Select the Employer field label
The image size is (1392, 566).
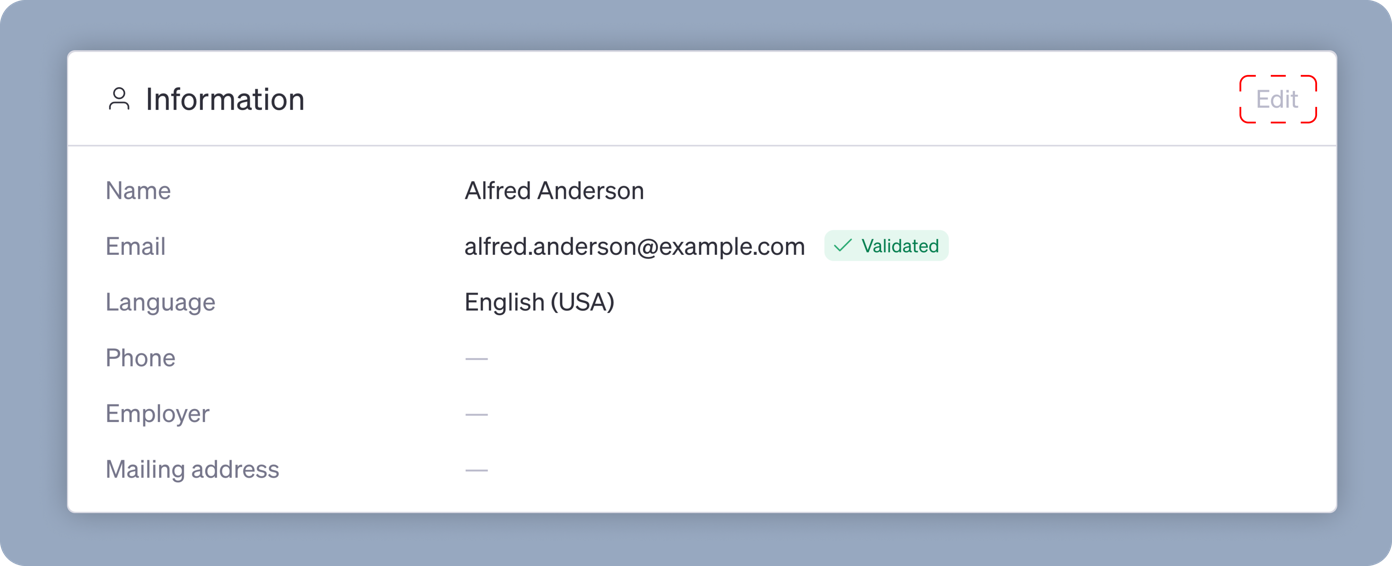[157, 414]
